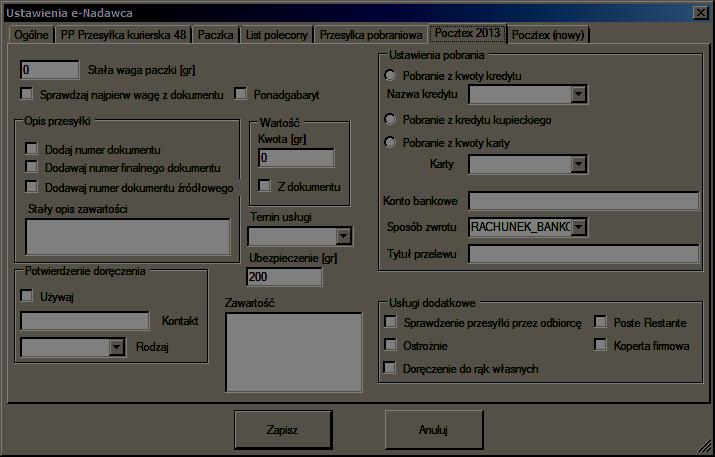This screenshot has width=715, height=457.
Task: Click the Zapisz button
Action: [x=283, y=430]
